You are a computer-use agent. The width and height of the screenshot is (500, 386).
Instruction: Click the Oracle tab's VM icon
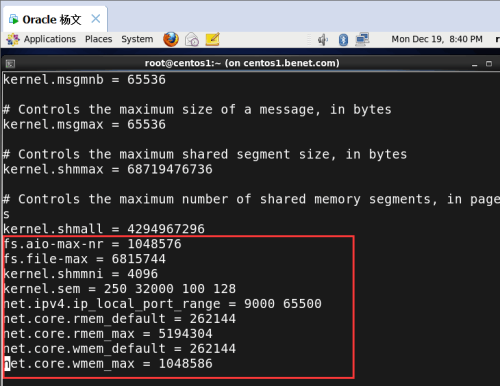13,19
